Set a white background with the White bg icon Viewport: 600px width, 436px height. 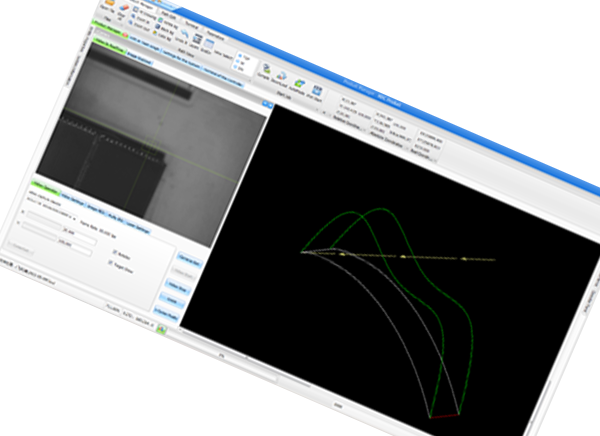[160, 20]
